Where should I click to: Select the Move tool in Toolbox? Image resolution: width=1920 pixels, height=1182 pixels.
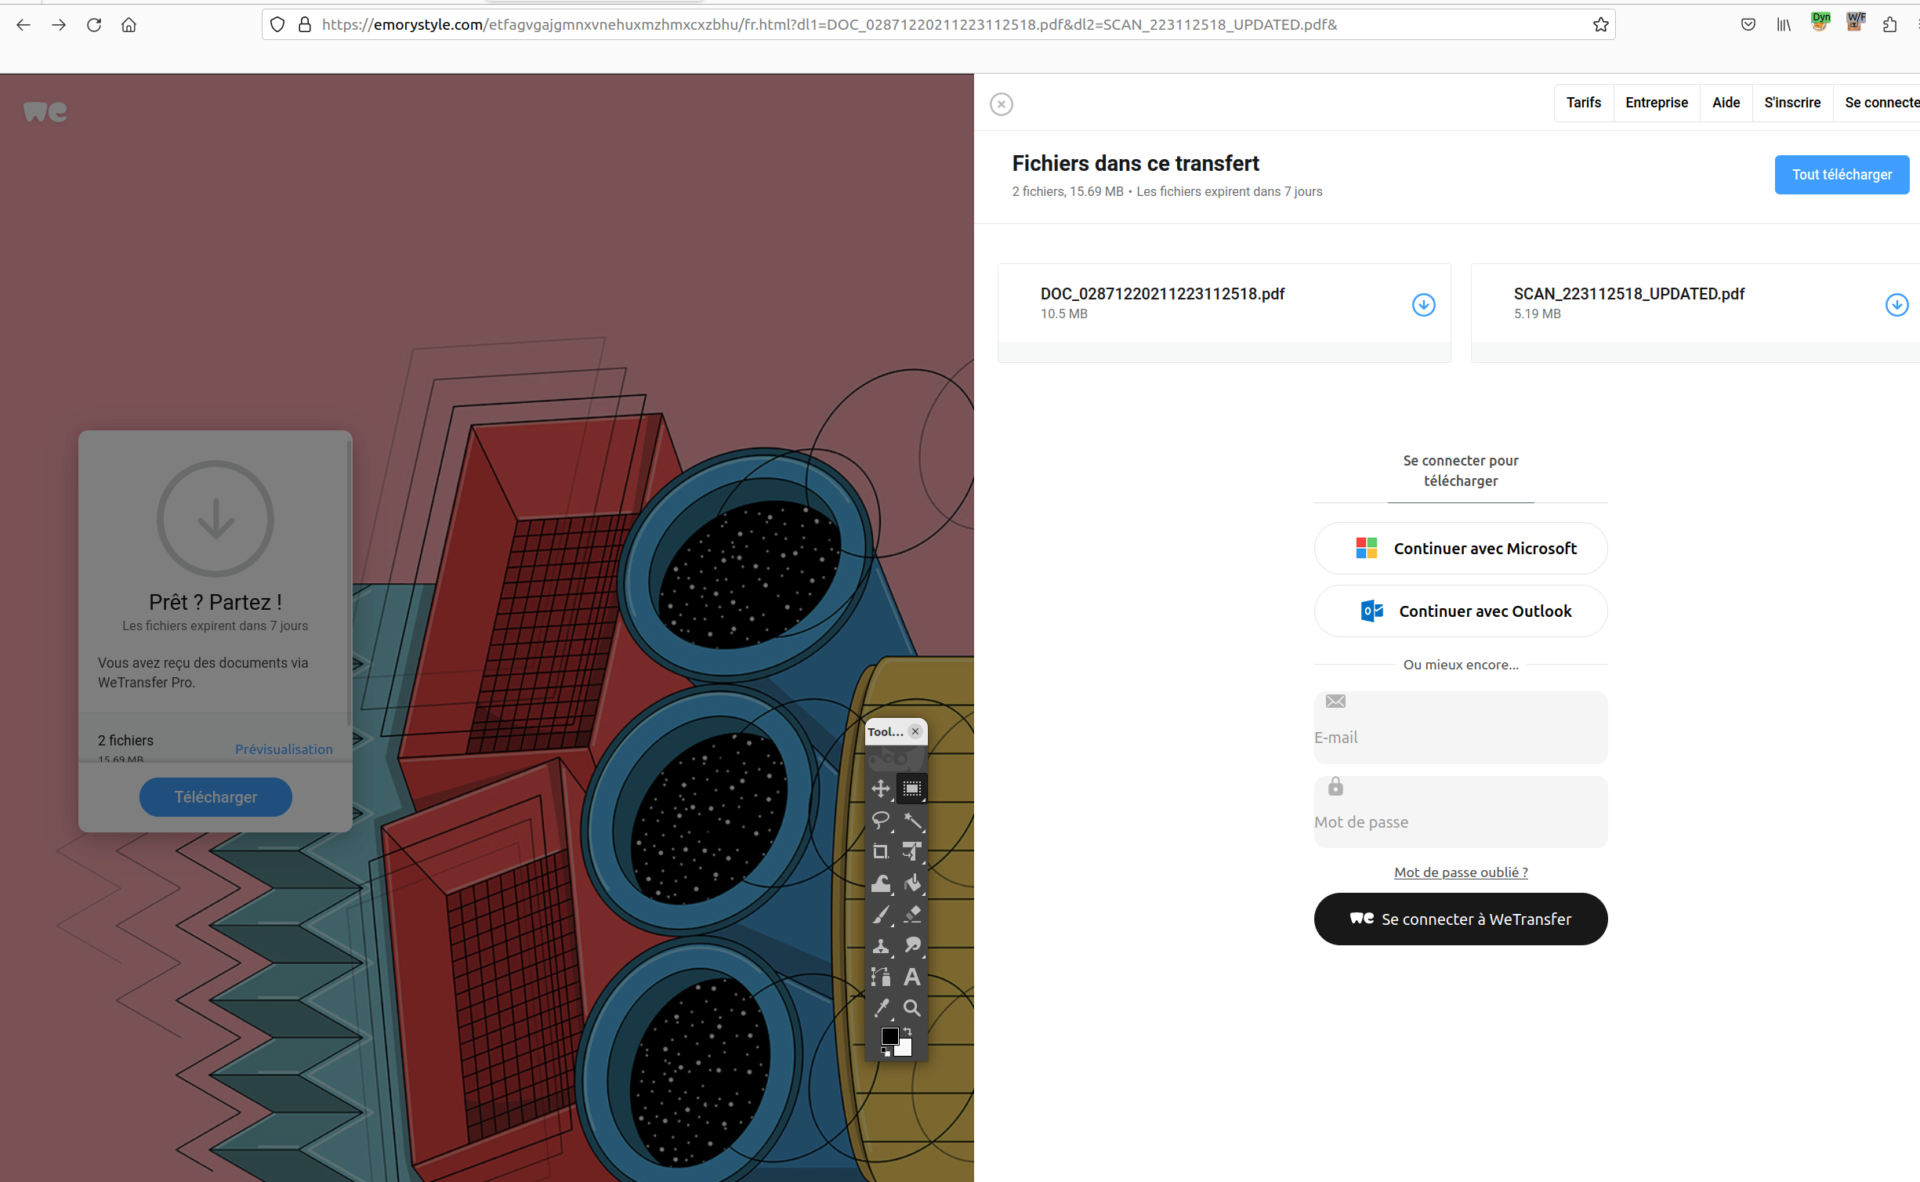880,789
